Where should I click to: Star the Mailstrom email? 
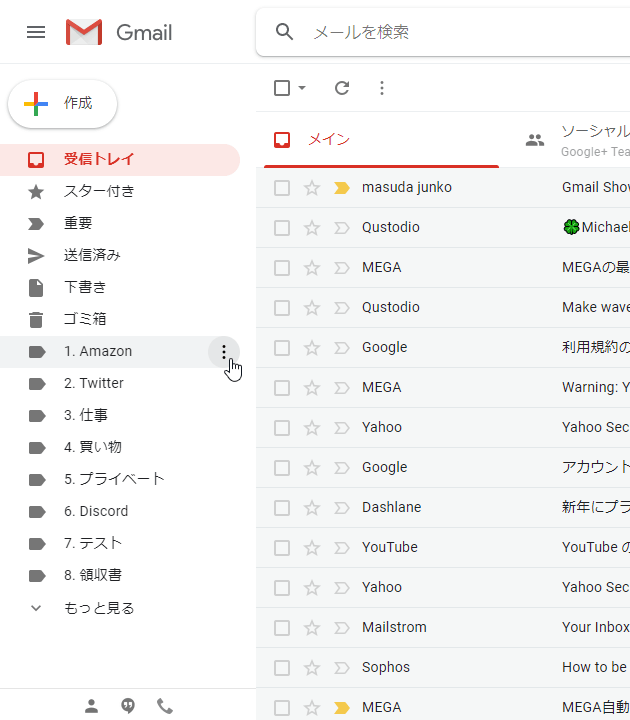[x=312, y=628]
